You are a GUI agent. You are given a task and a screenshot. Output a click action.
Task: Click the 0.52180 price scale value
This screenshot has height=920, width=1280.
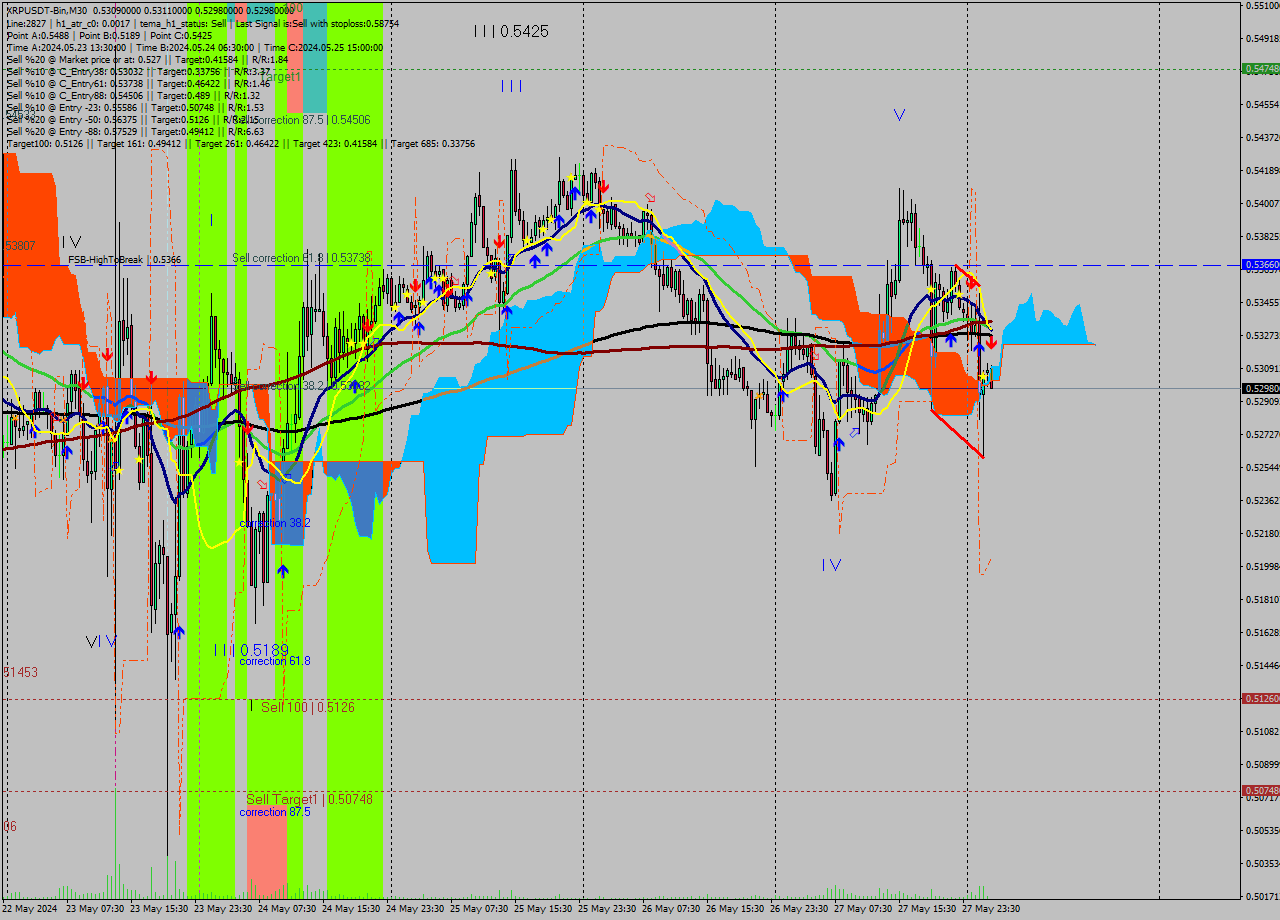[x=1262, y=533]
